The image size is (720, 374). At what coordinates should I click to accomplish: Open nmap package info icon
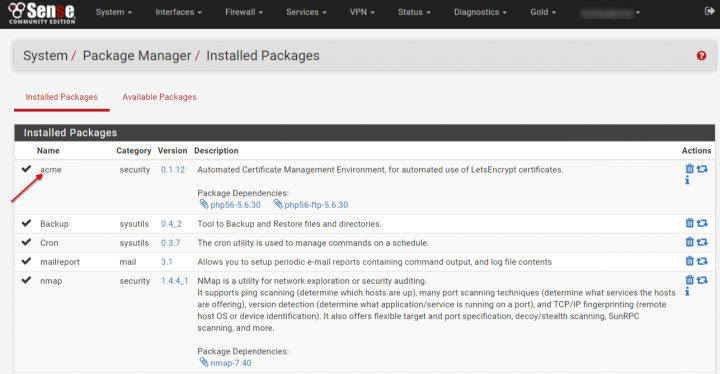[687, 292]
